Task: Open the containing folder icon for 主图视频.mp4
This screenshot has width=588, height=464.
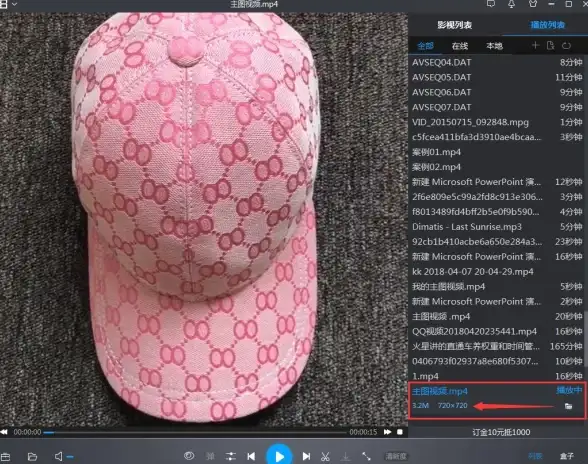Action: 568,406
